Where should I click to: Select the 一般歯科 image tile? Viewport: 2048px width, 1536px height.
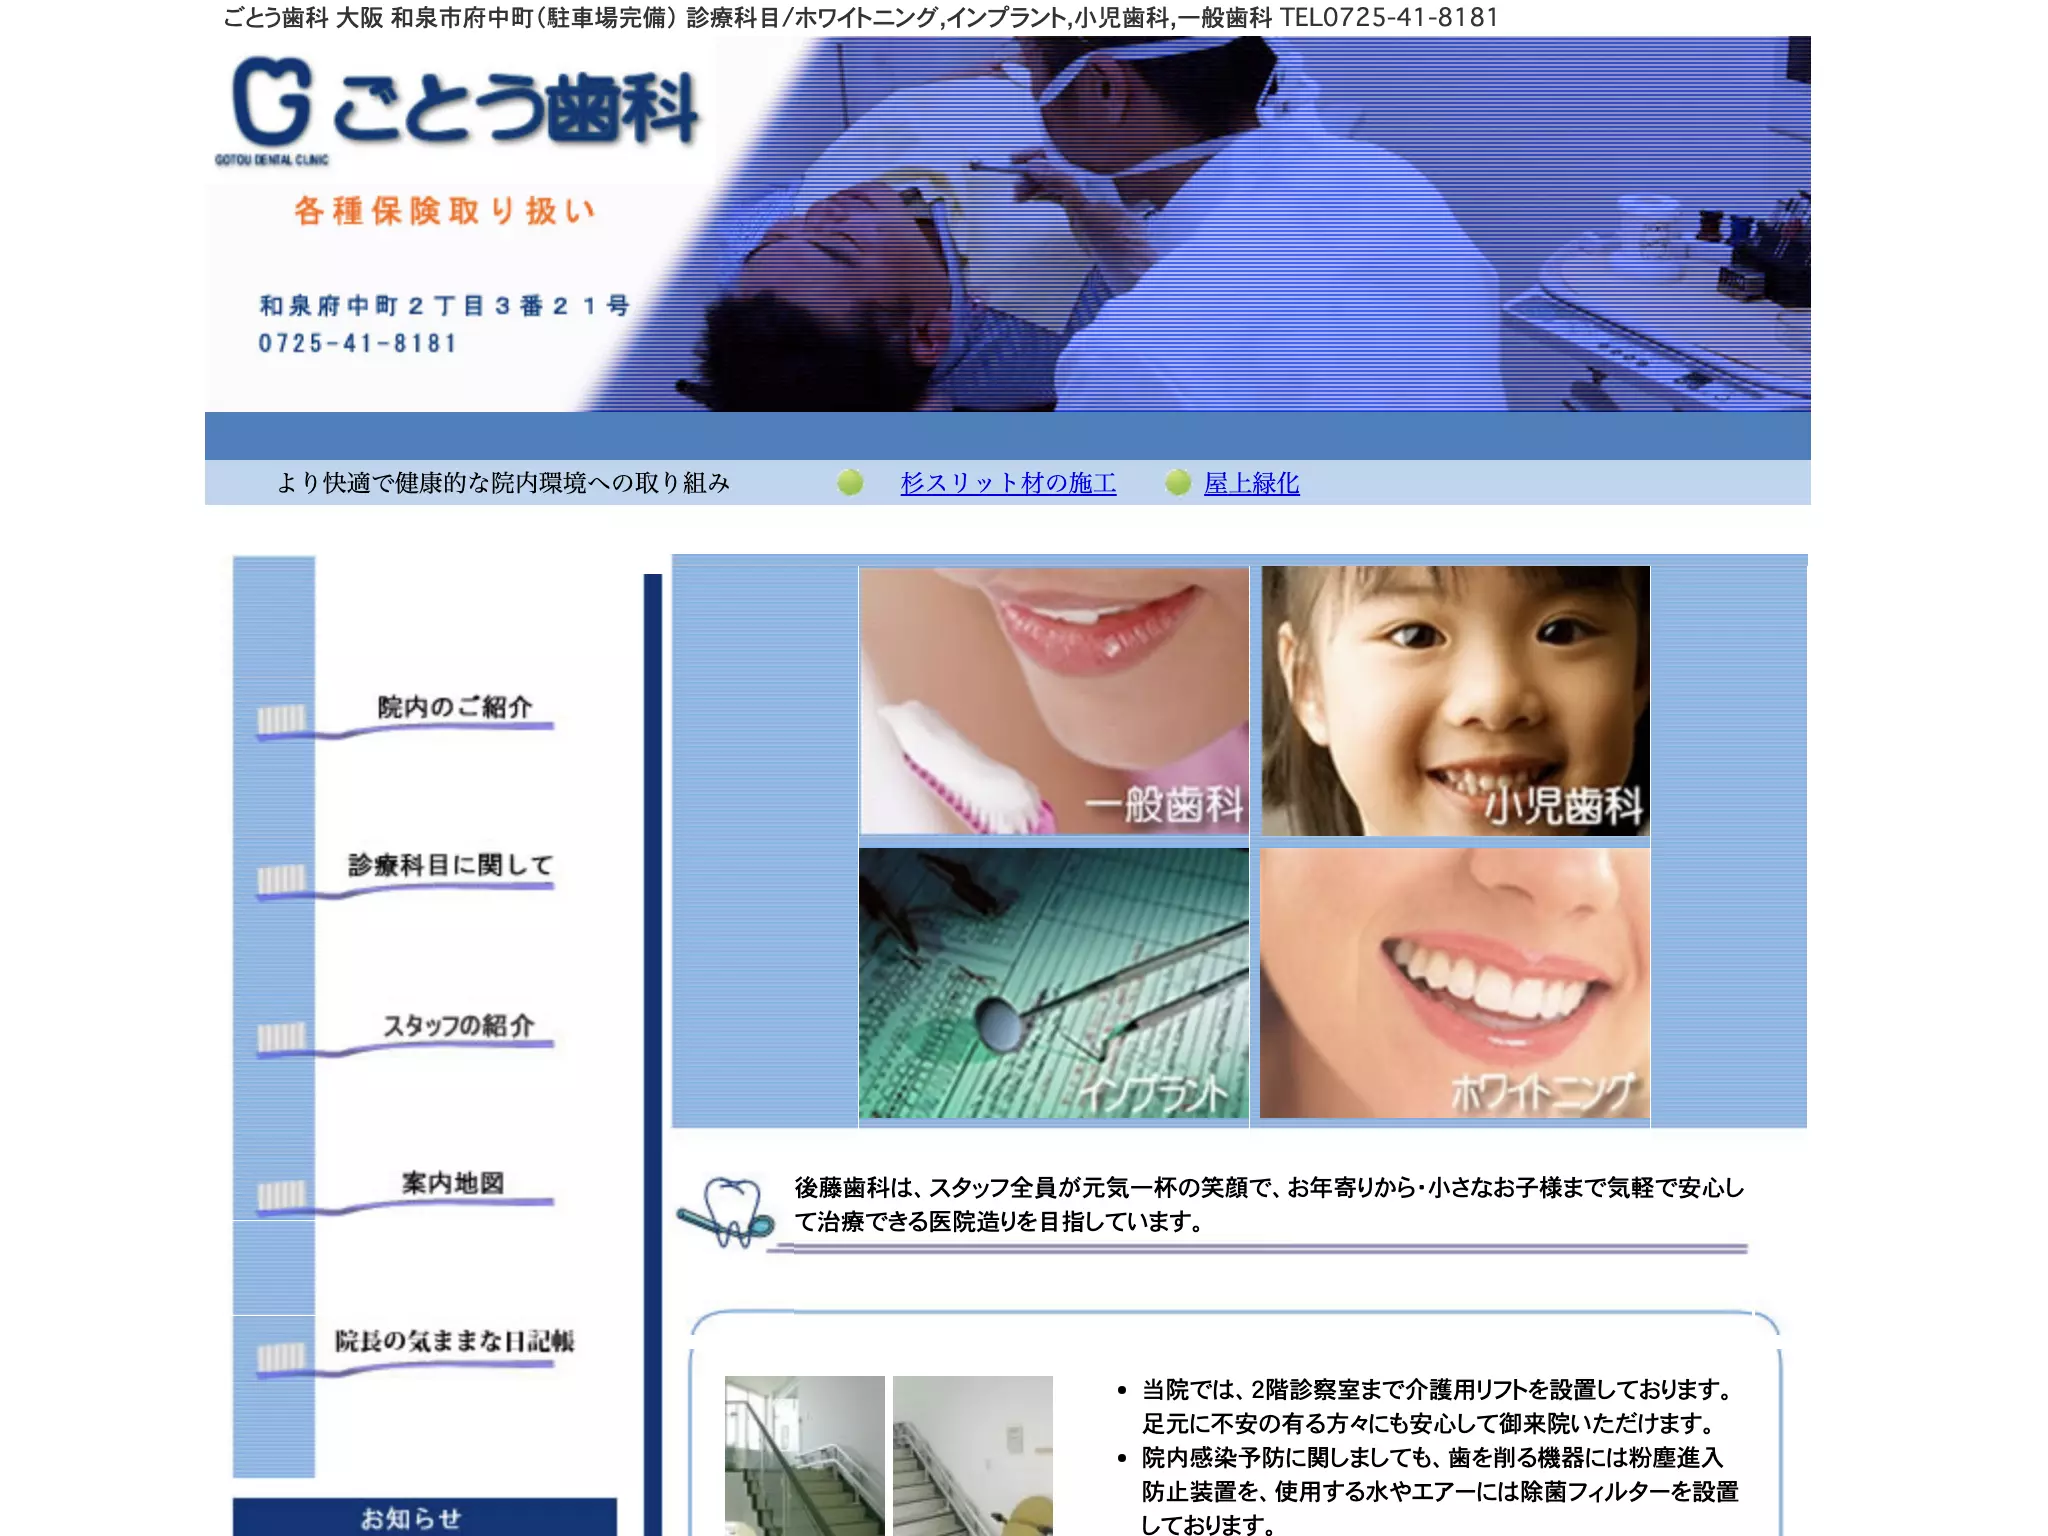click(1054, 701)
